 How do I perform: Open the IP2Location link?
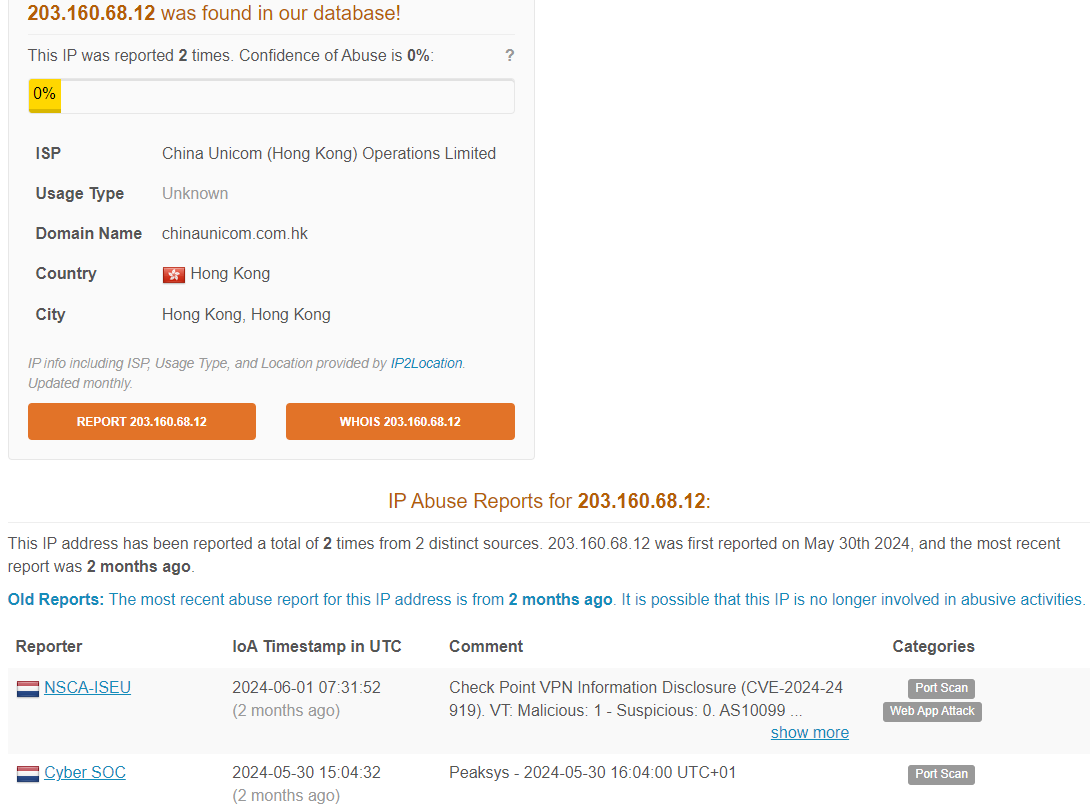tap(426, 363)
